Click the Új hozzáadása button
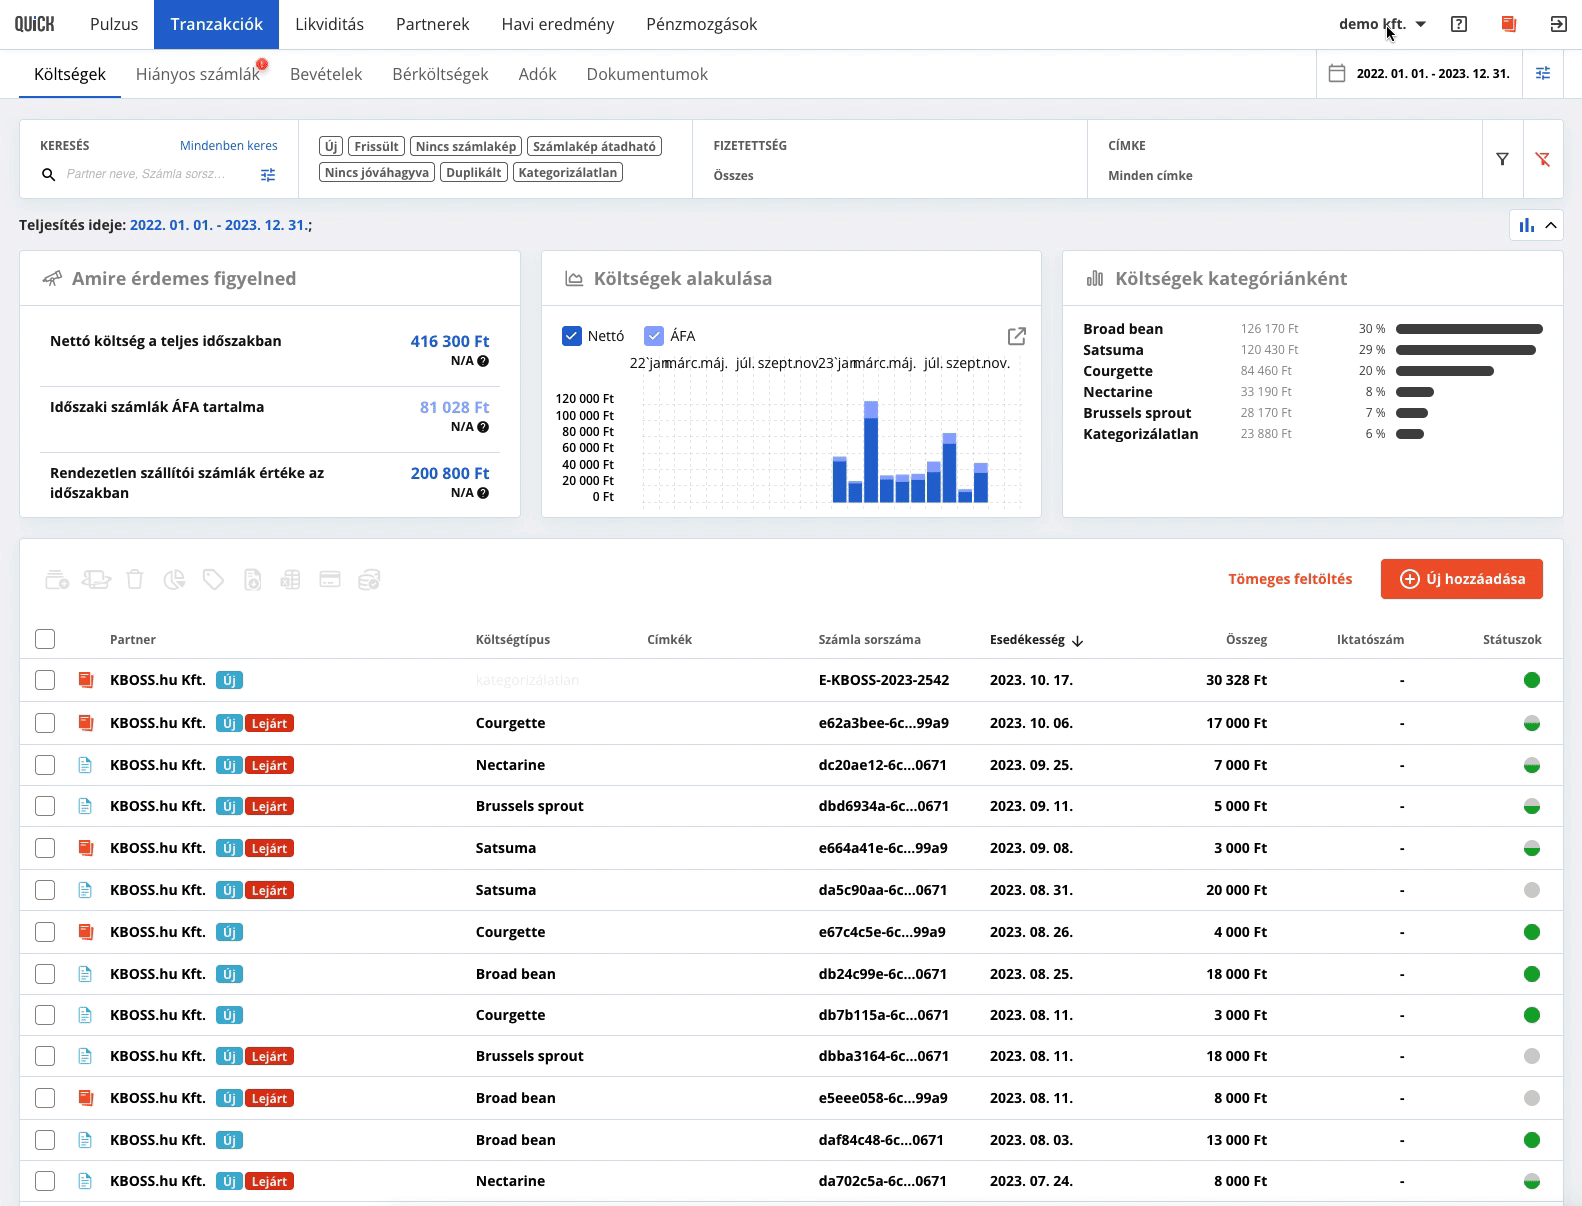 pos(1461,579)
